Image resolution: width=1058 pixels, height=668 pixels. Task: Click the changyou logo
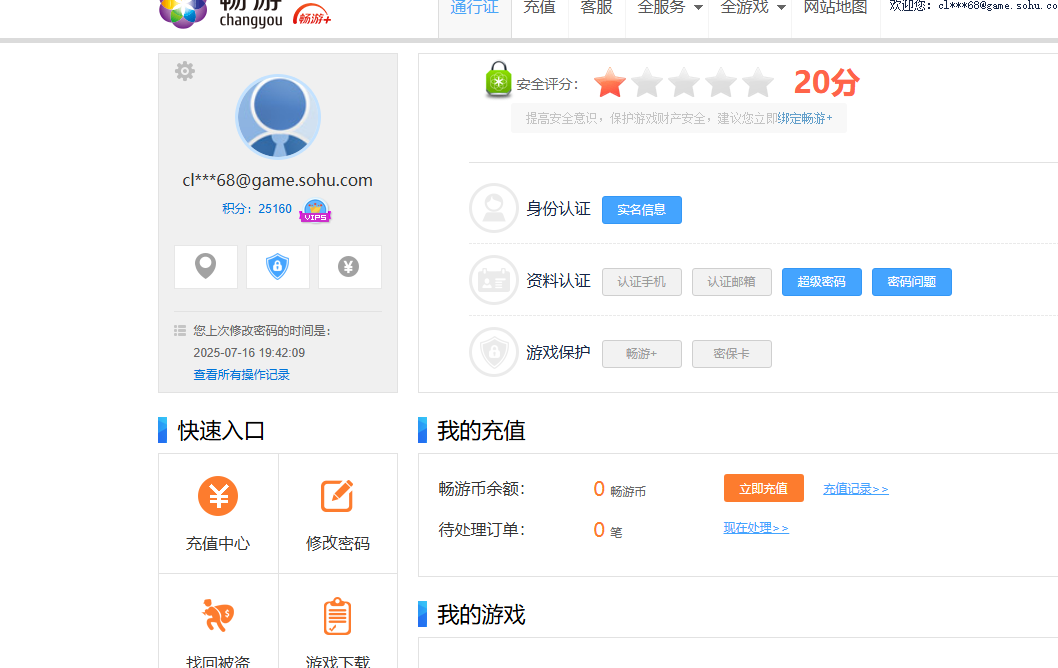point(222,13)
